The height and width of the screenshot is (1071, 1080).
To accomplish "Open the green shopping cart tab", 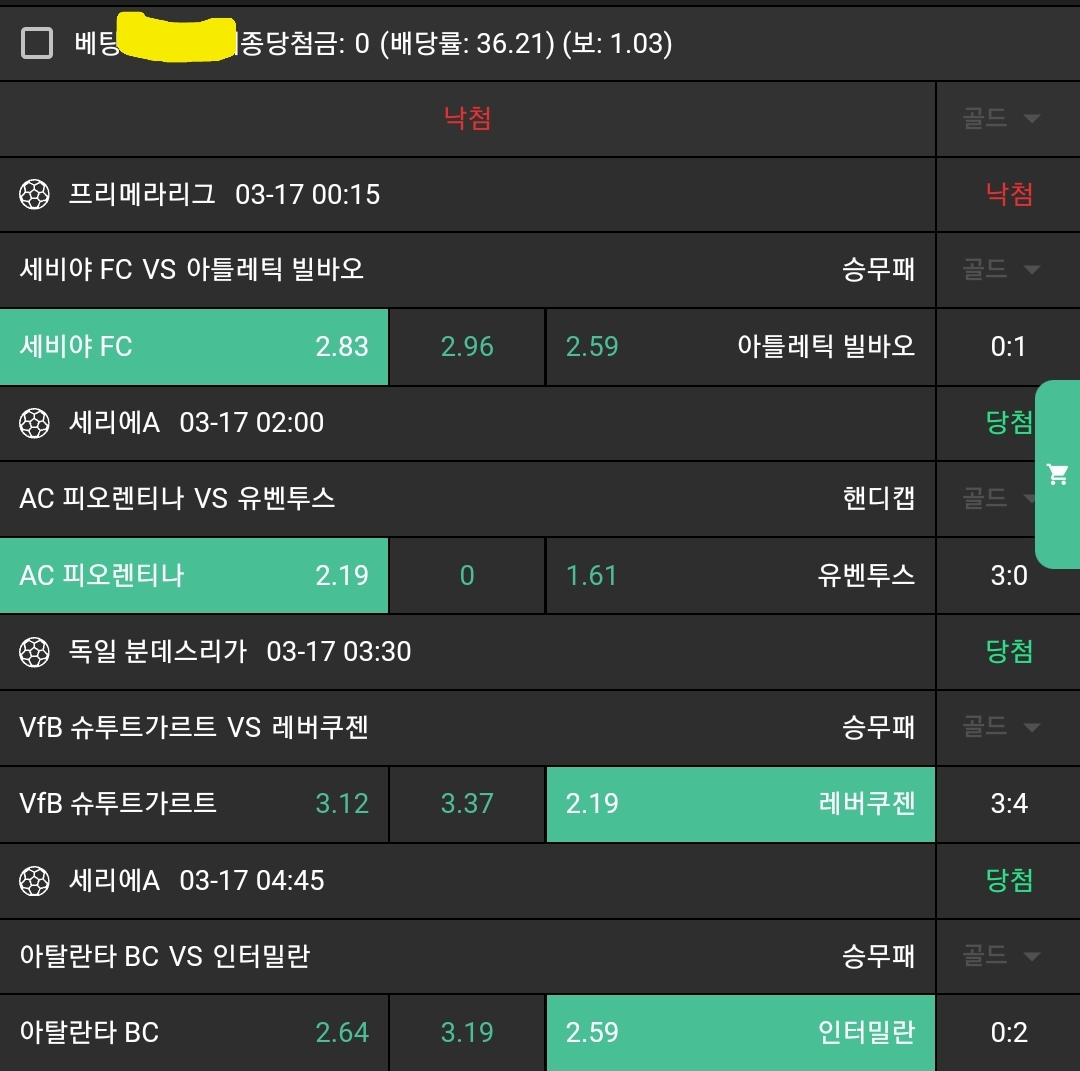I will pyautogui.click(x=1057, y=474).
